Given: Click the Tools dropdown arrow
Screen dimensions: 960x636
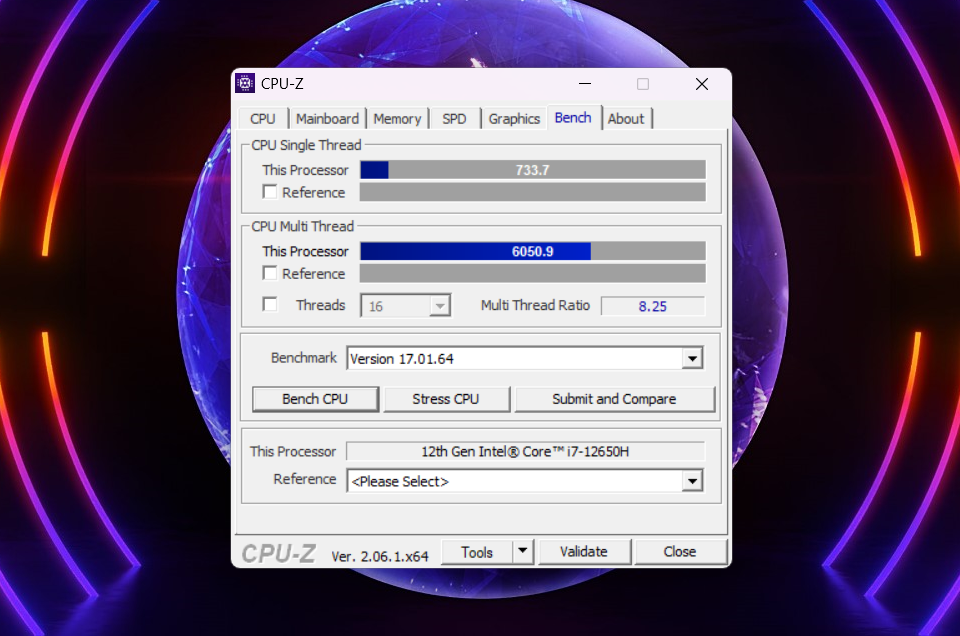Looking at the screenshot, I should (x=522, y=551).
